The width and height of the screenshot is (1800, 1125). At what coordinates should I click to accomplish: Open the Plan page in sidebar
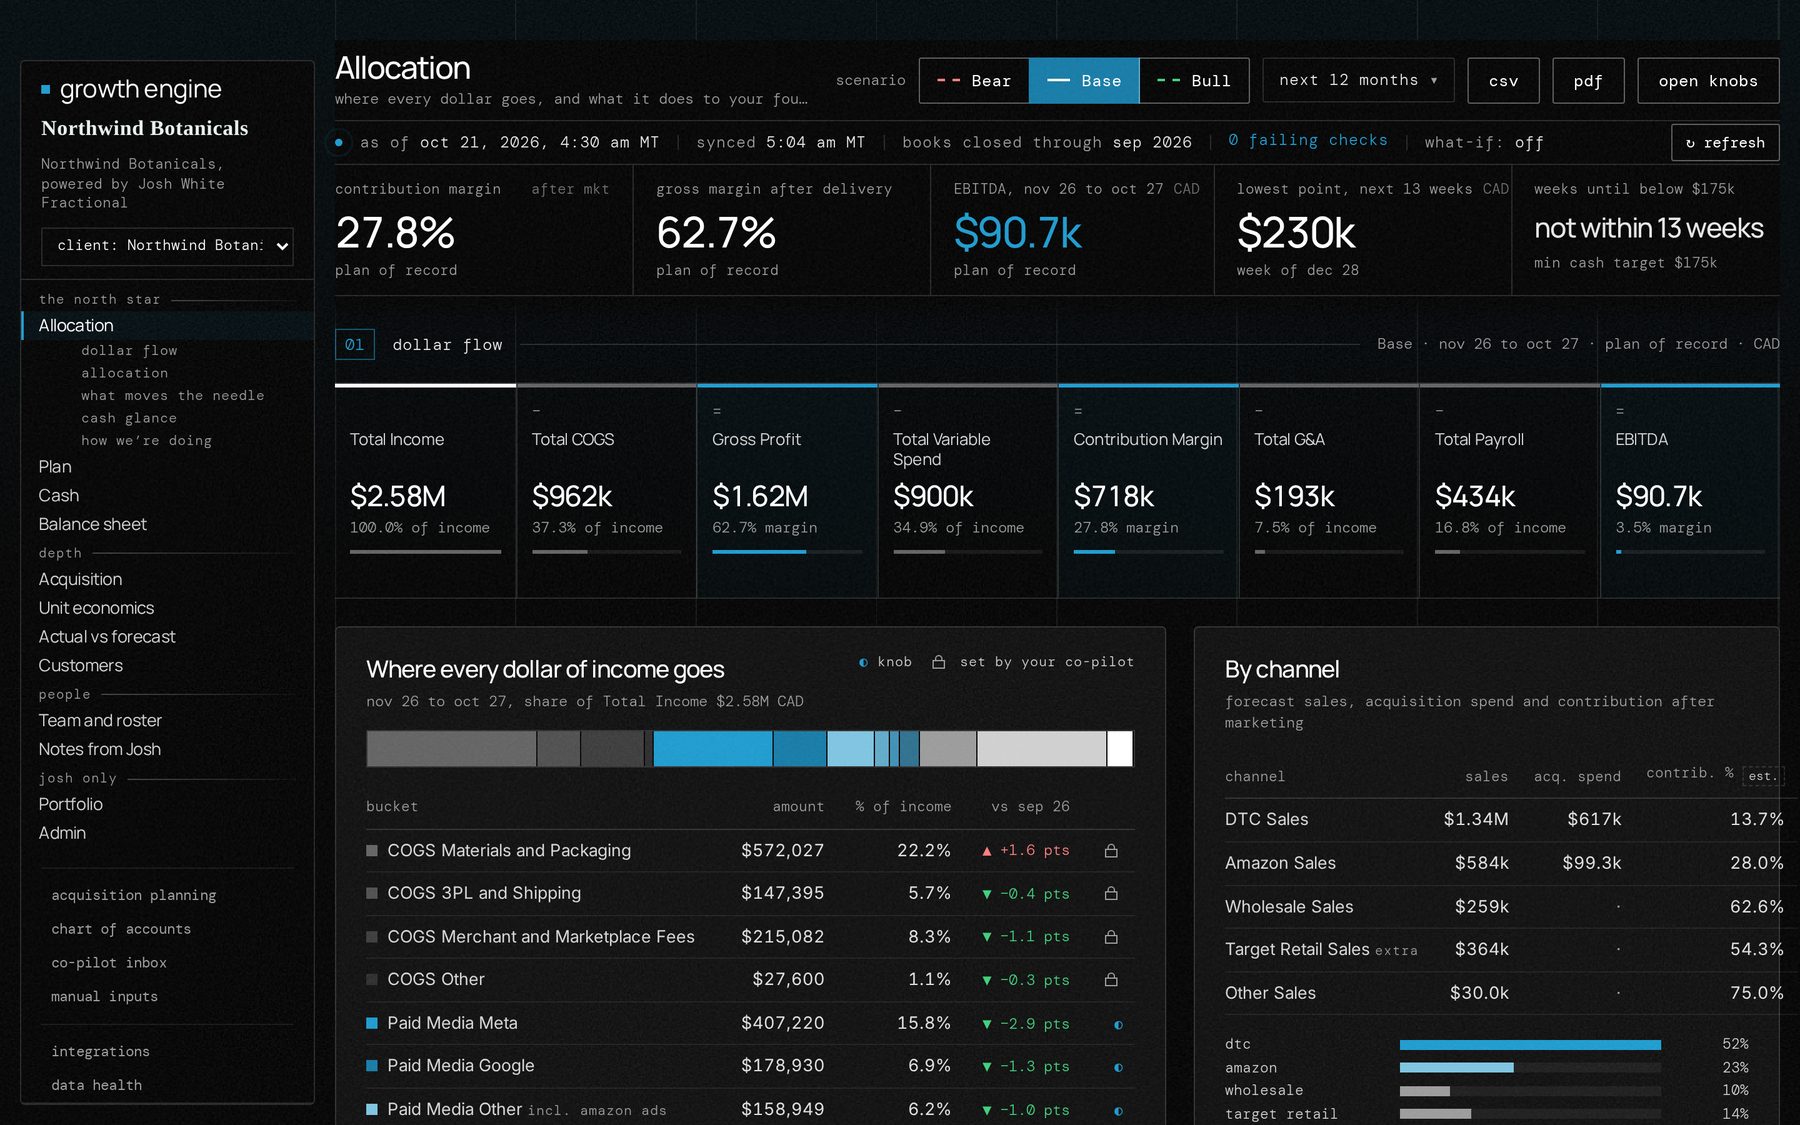[x=55, y=467]
